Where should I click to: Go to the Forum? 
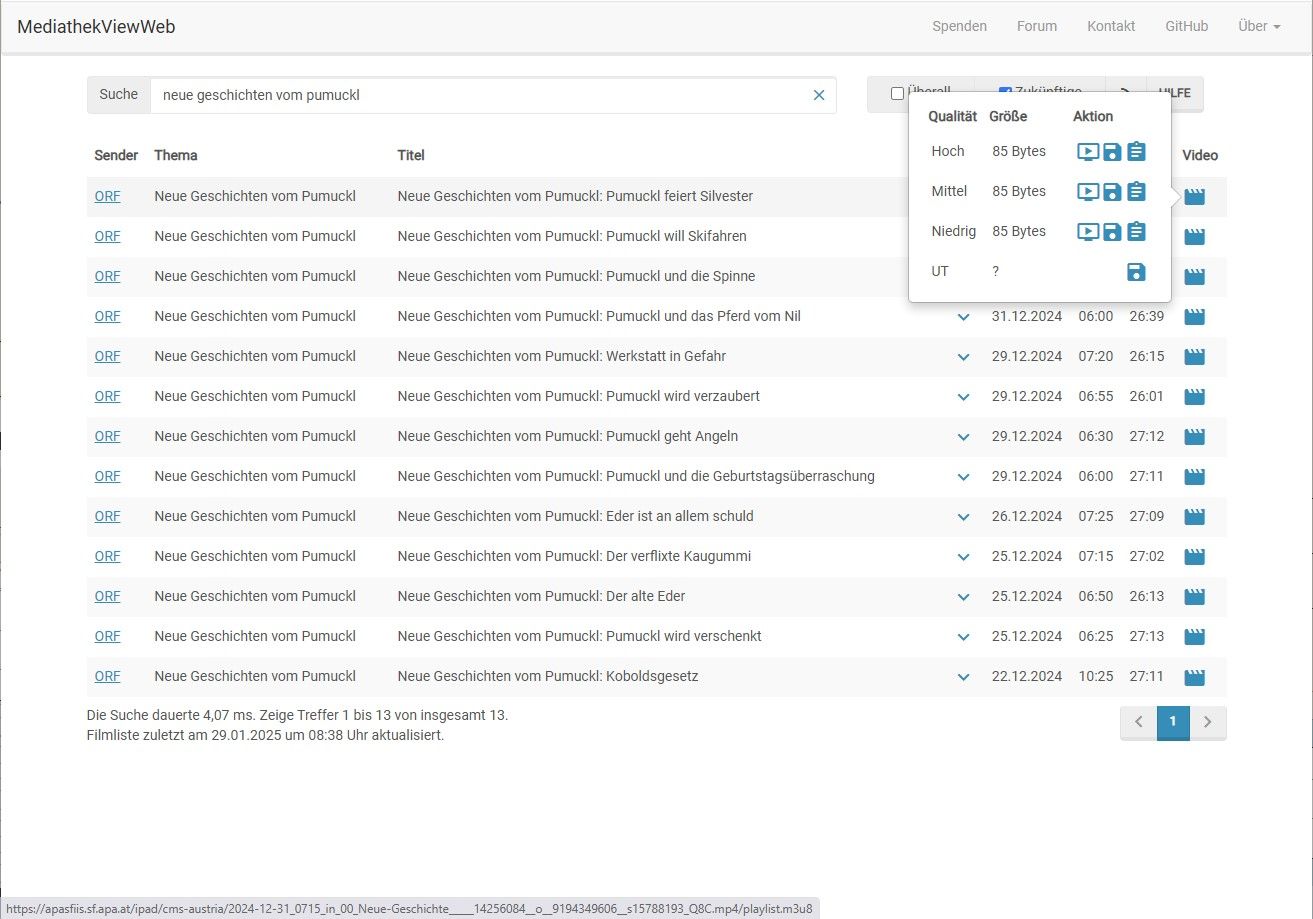click(x=1037, y=26)
